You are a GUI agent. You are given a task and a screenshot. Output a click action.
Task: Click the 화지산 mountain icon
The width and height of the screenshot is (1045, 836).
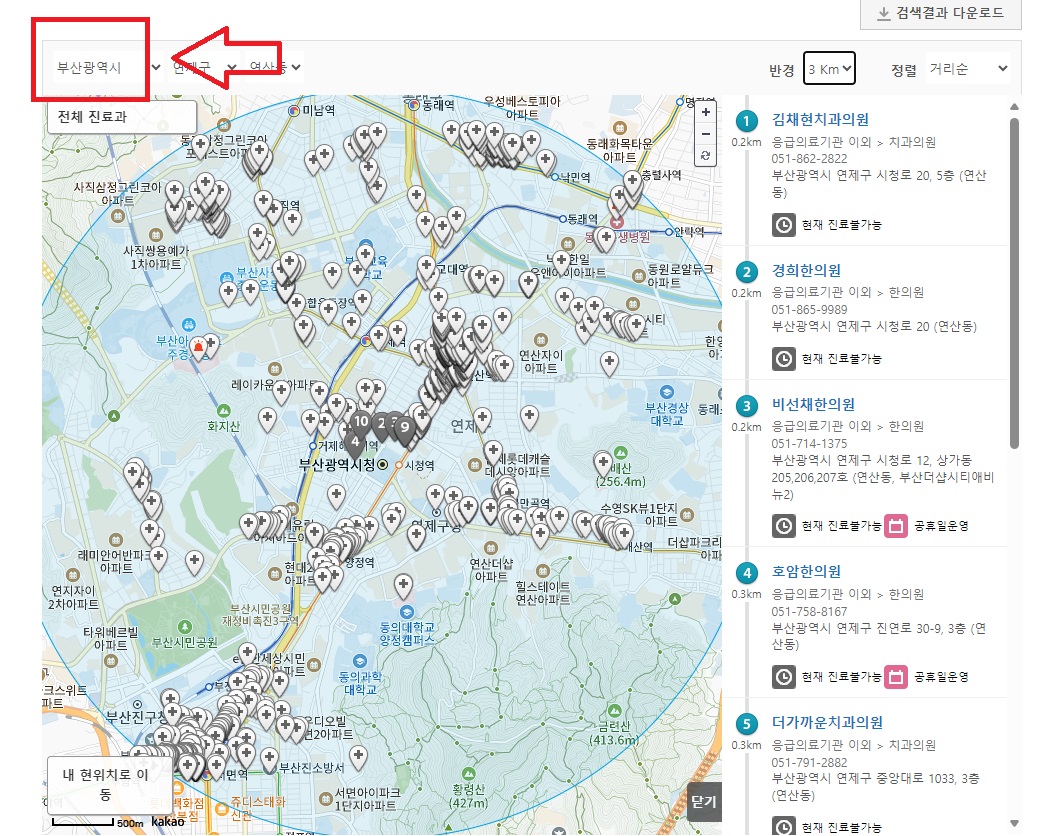tap(224, 411)
